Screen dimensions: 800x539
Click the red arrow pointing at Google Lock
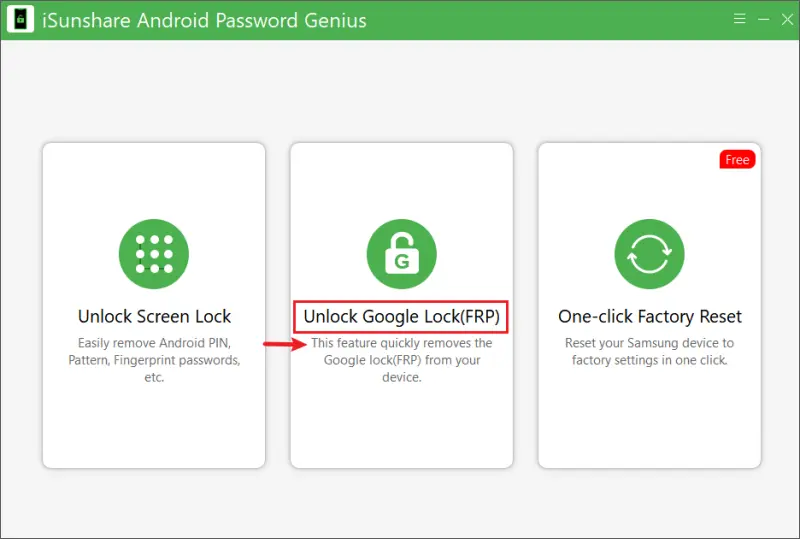coord(284,344)
